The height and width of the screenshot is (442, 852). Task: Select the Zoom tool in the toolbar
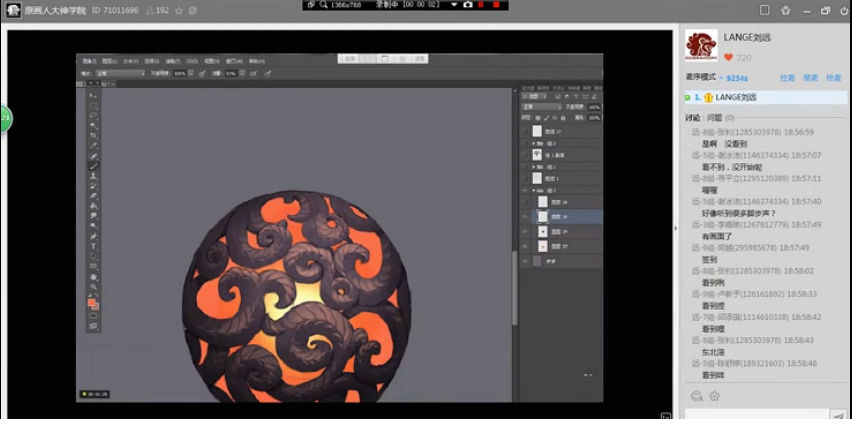coord(93,285)
